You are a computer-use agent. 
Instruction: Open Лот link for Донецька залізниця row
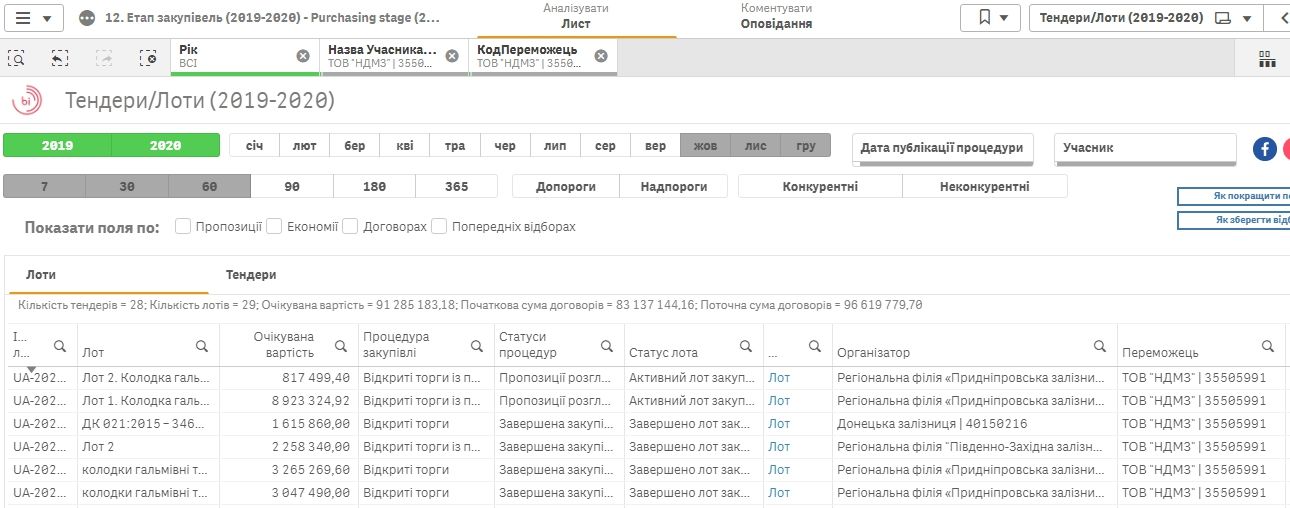pyautogui.click(x=779, y=424)
